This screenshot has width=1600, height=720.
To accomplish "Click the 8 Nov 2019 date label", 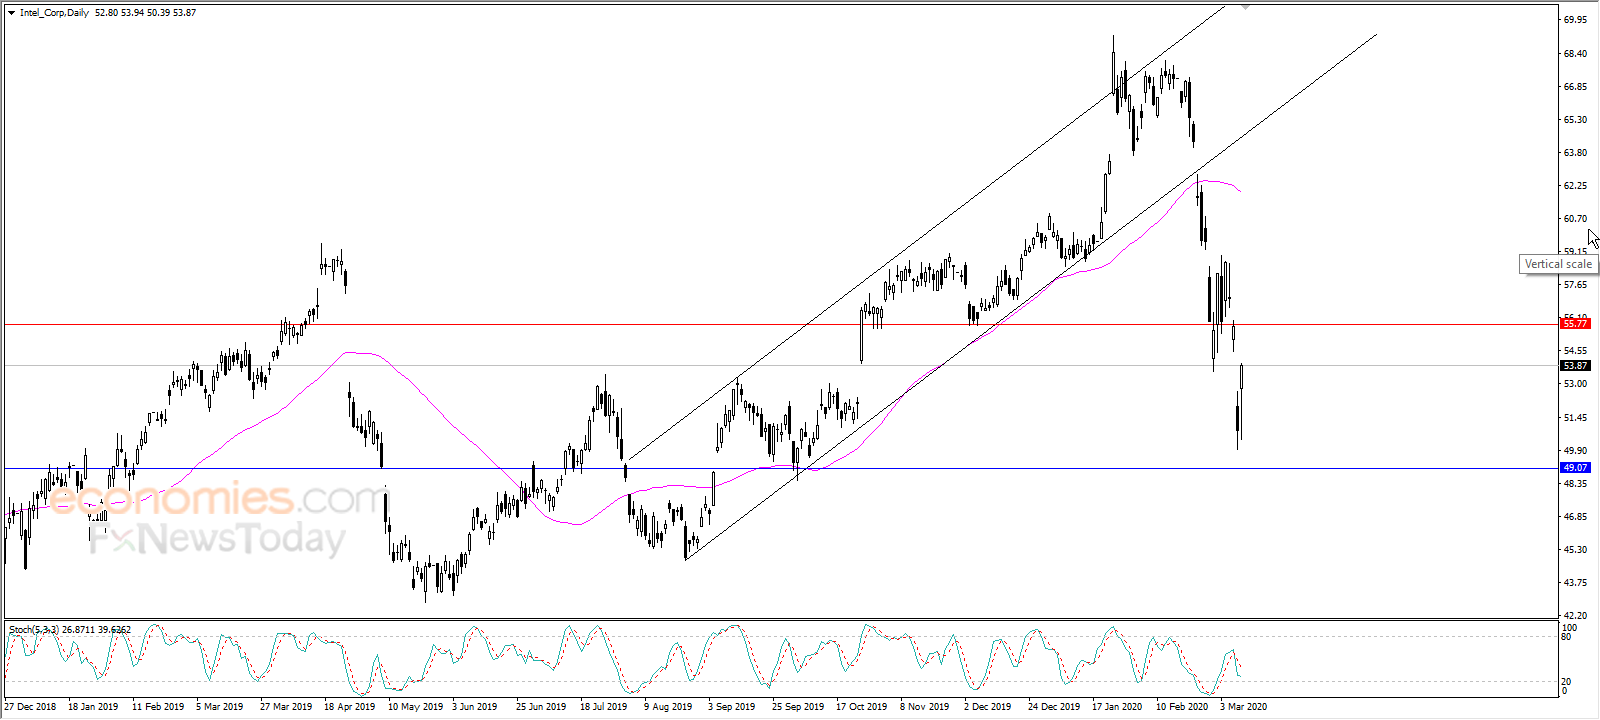I will pyautogui.click(x=925, y=707).
